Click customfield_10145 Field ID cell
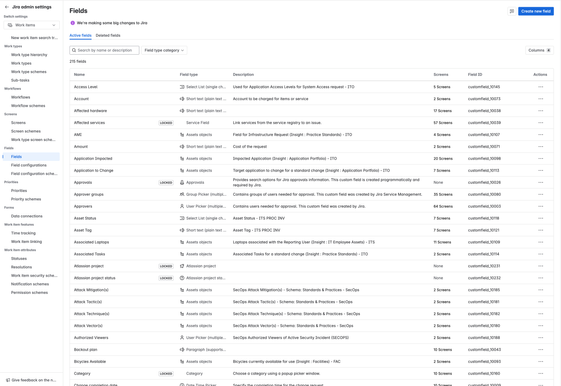Screen dimensions: 561x386 coord(484,87)
